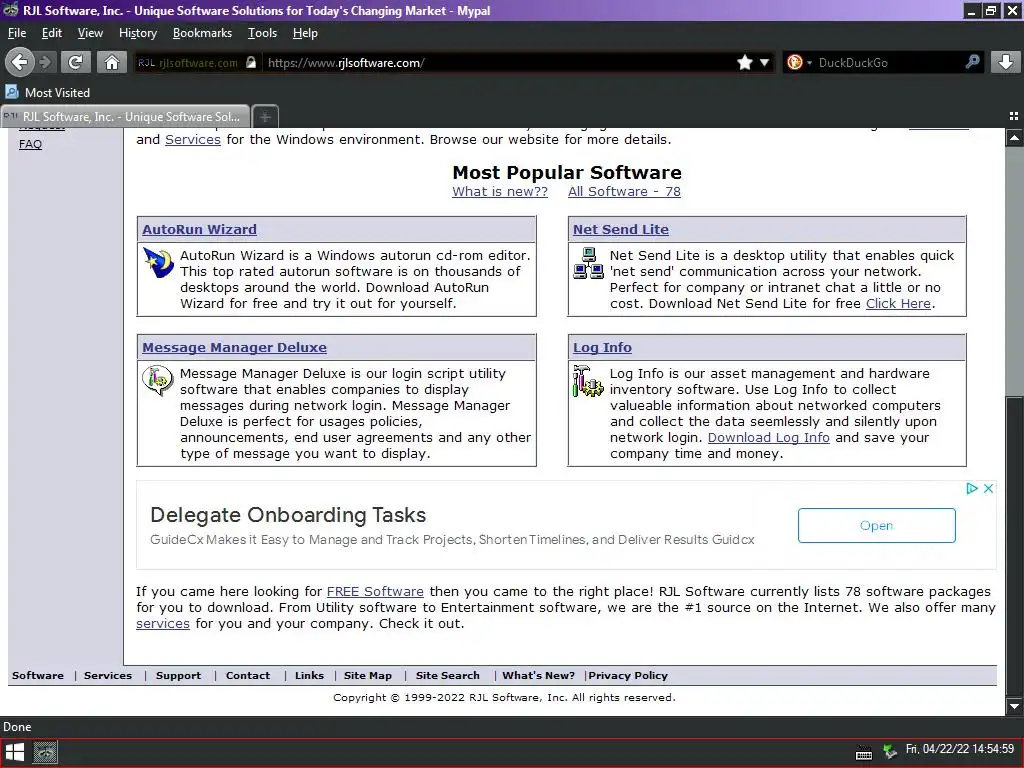Click the taskbar date and time

click(x=959, y=749)
